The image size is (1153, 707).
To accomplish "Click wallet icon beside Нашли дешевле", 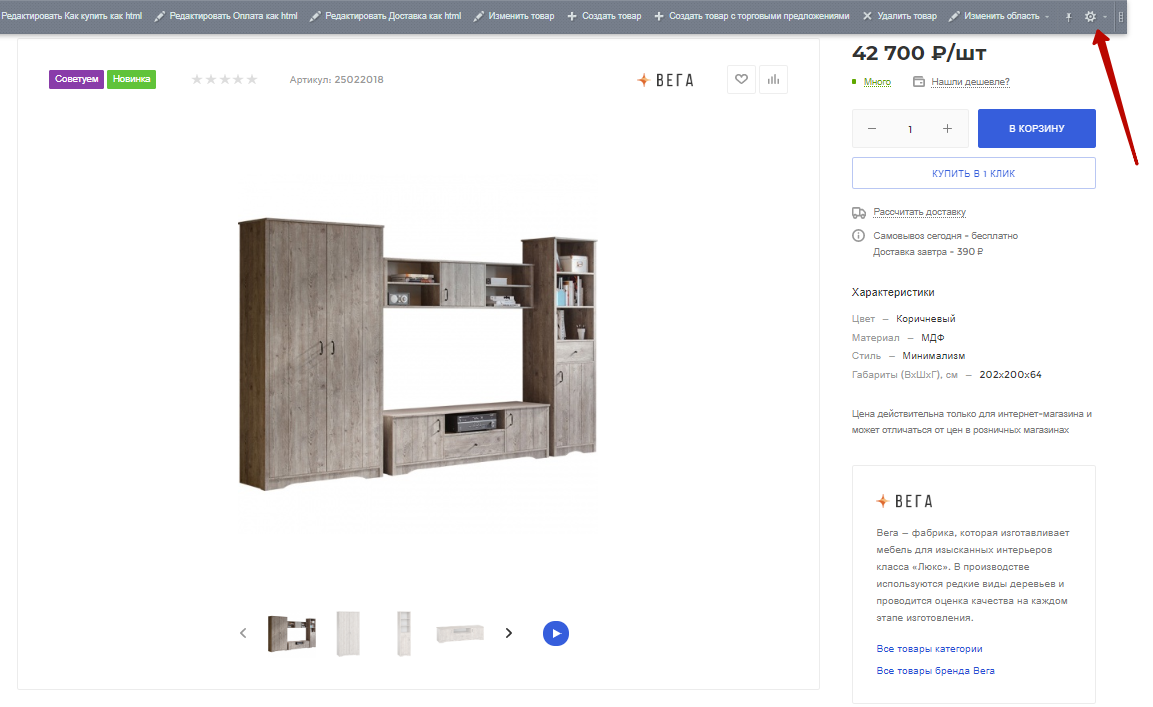I will pos(919,82).
